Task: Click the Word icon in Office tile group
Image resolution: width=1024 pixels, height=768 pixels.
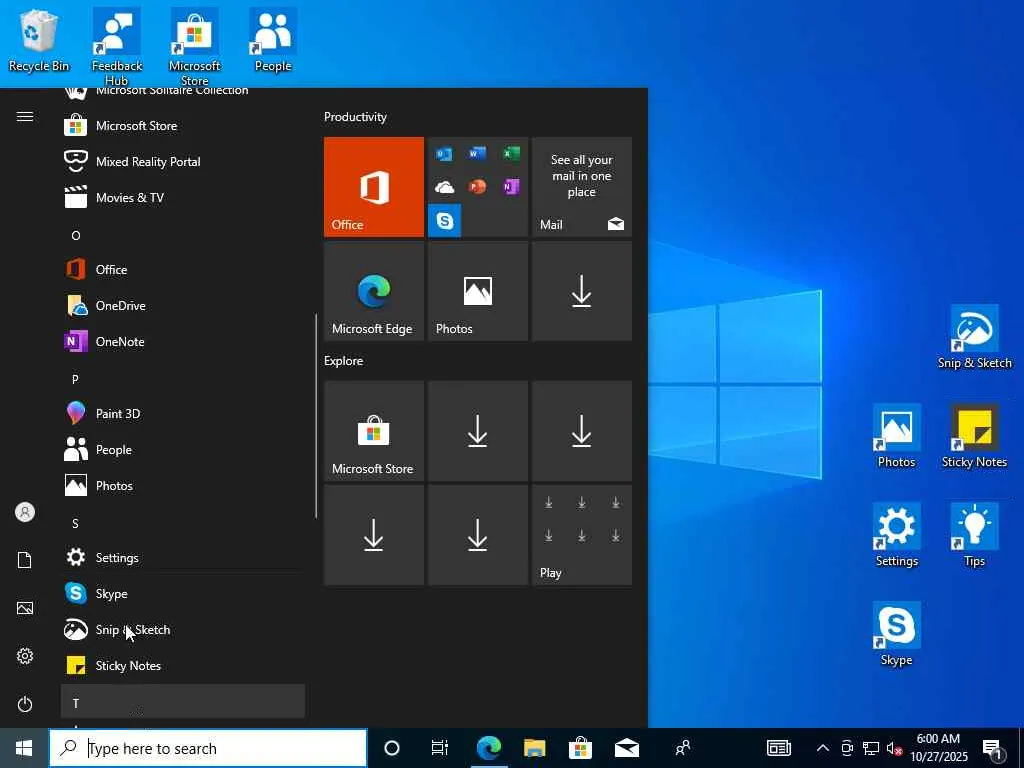Action: pyautogui.click(x=477, y=153)
